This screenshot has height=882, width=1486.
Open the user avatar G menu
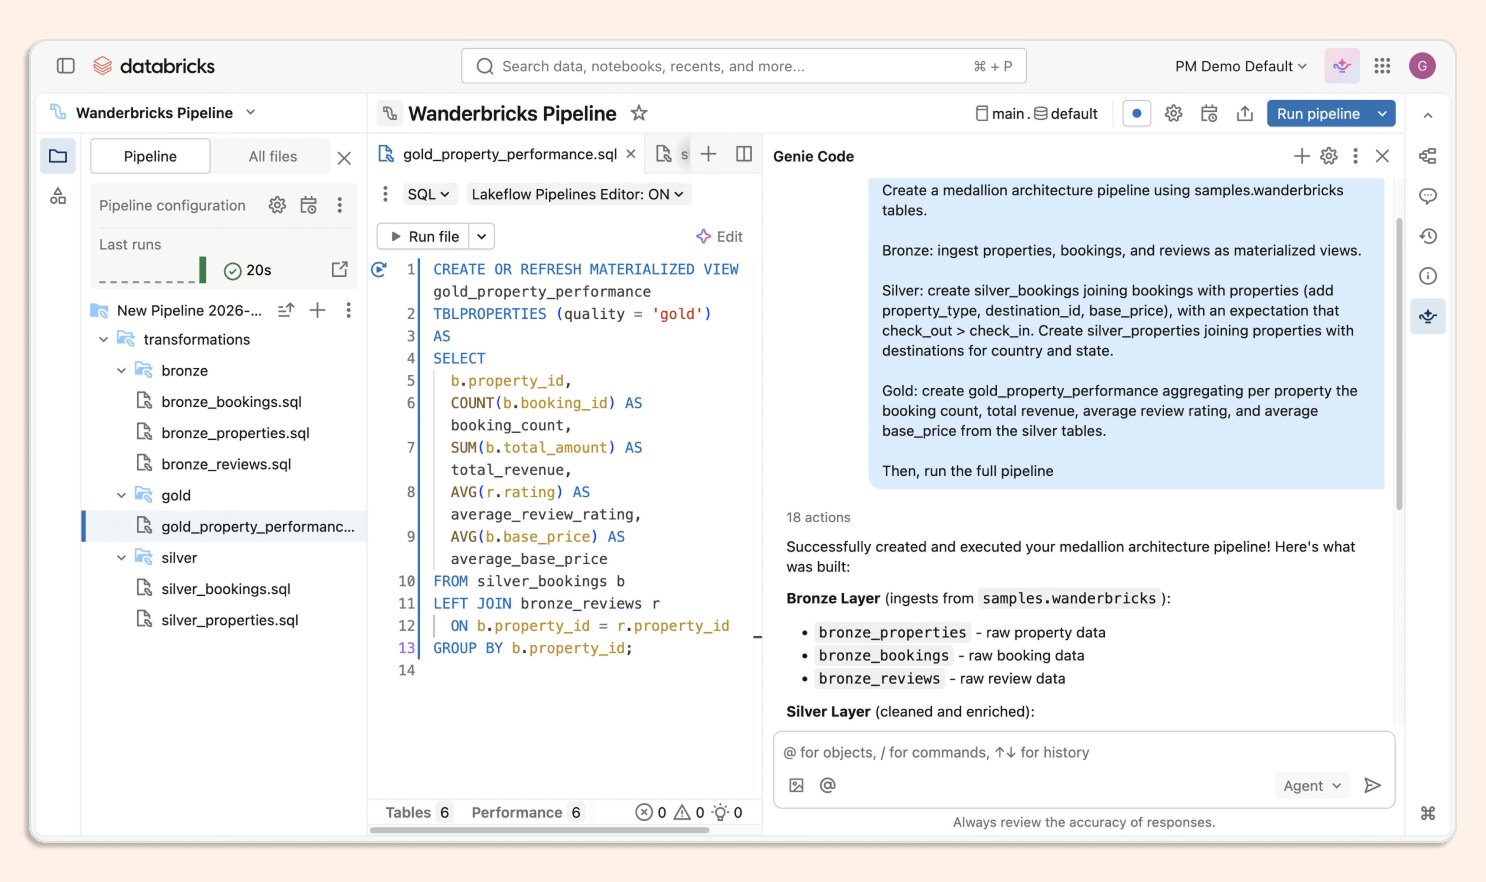tap(1422, 66)
